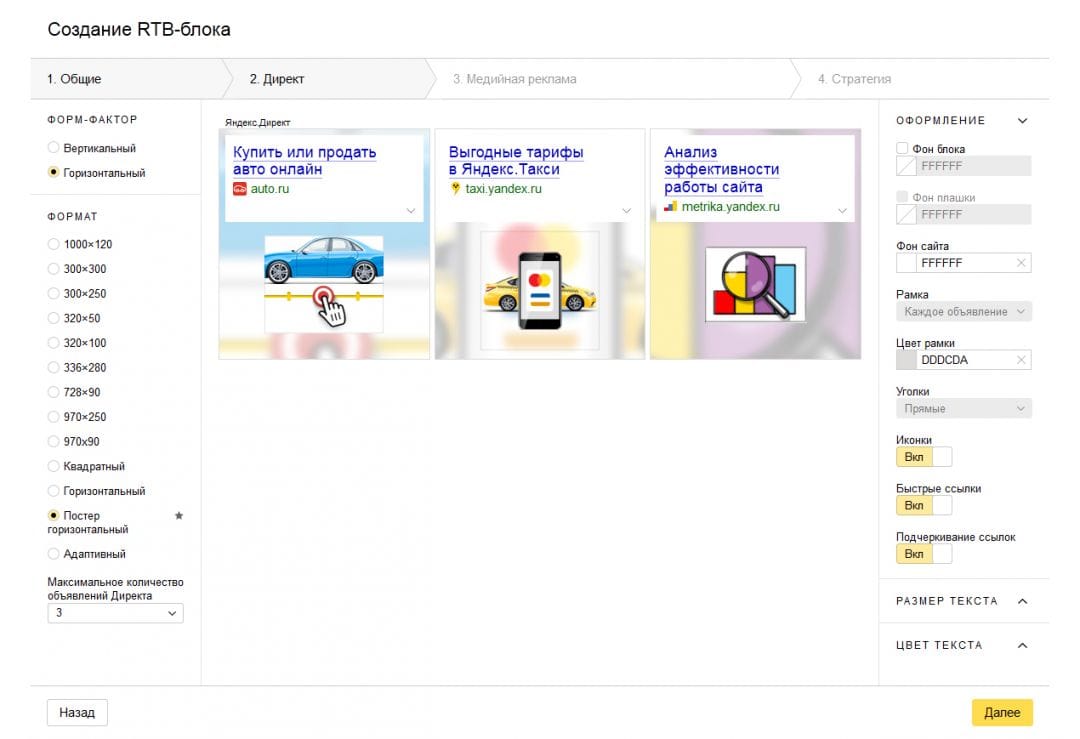Image resolution: width=1080 pixels, height=739 pixels.
Task: Select the Горизонтальный format option
Action: (x=53, y=491)
